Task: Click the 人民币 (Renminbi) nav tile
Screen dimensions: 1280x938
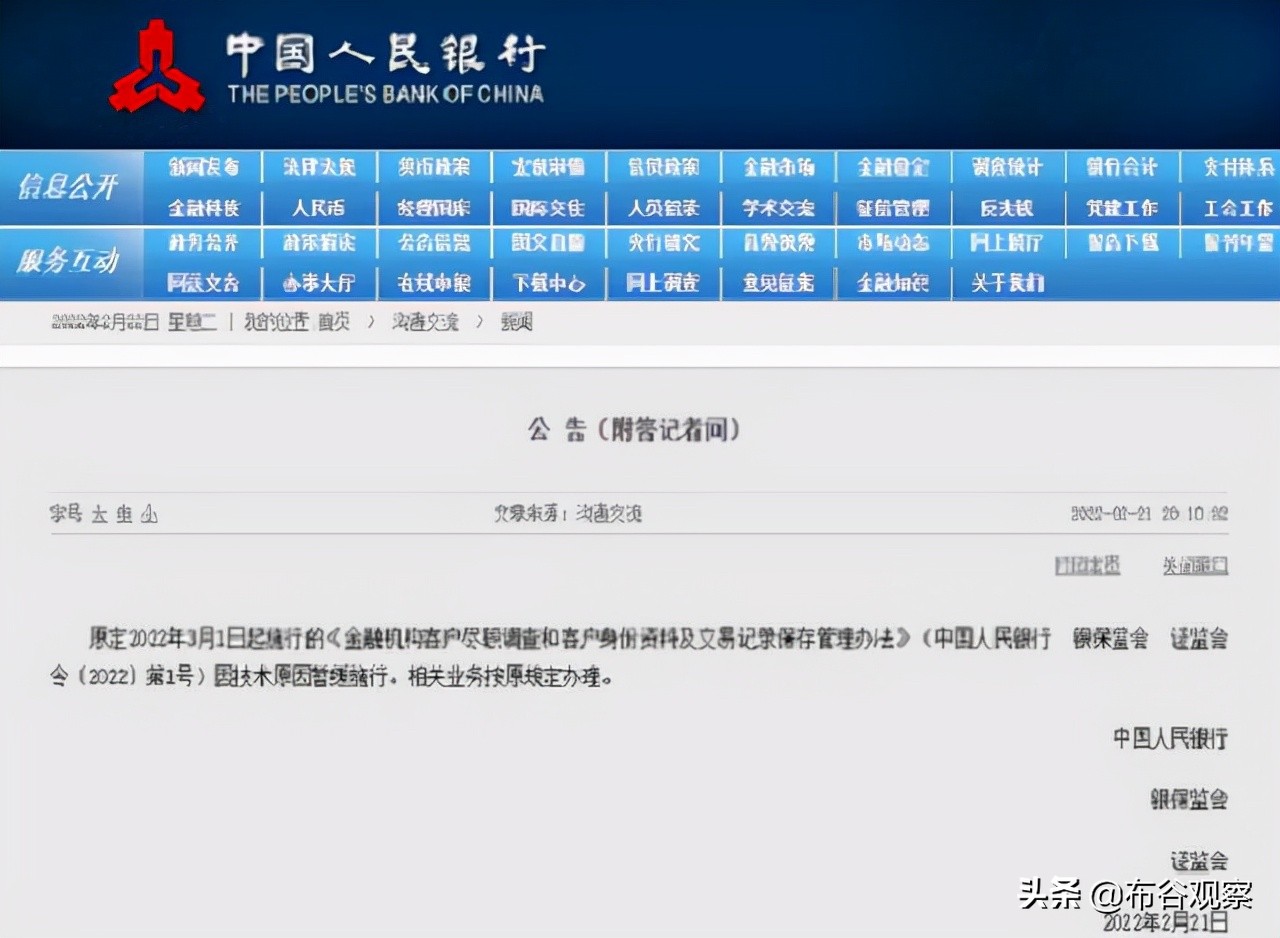Action: 318,208
